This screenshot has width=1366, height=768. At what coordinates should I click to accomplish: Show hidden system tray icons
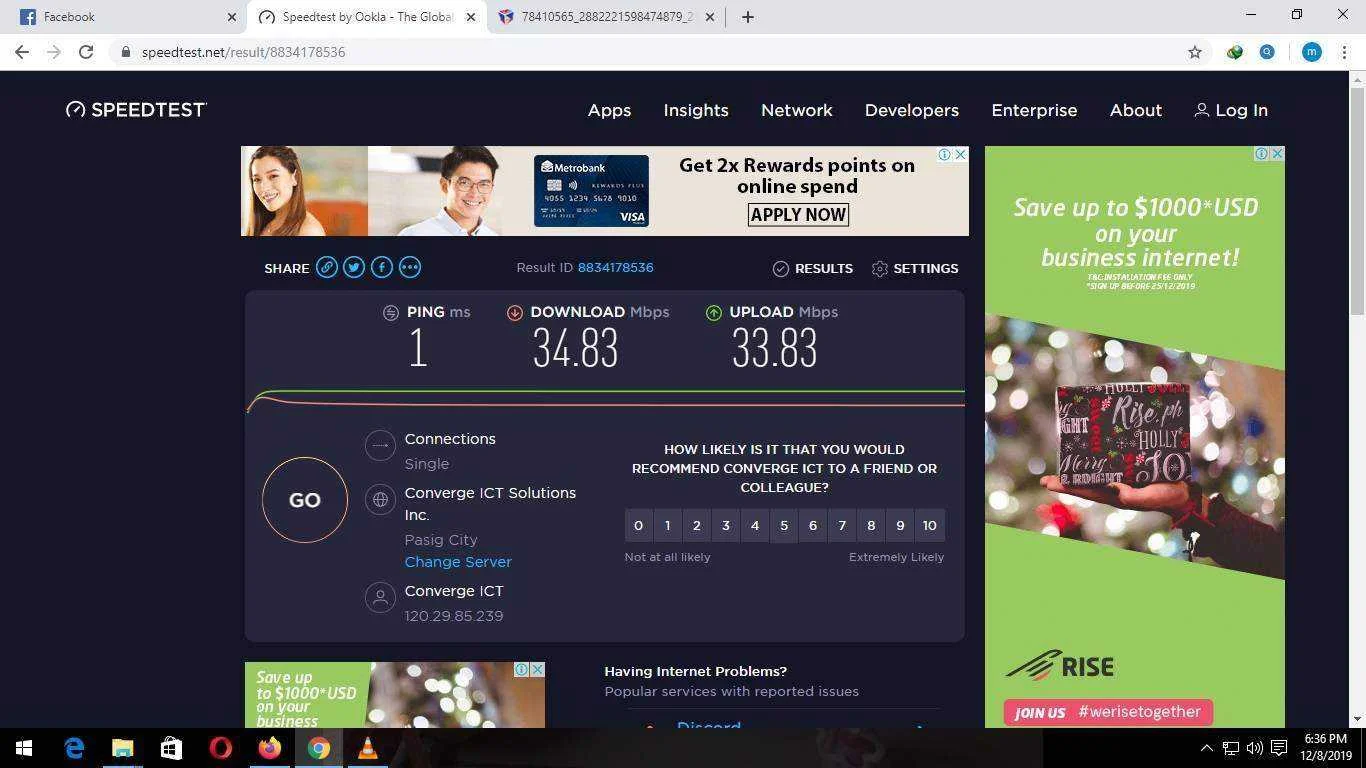1206,748
